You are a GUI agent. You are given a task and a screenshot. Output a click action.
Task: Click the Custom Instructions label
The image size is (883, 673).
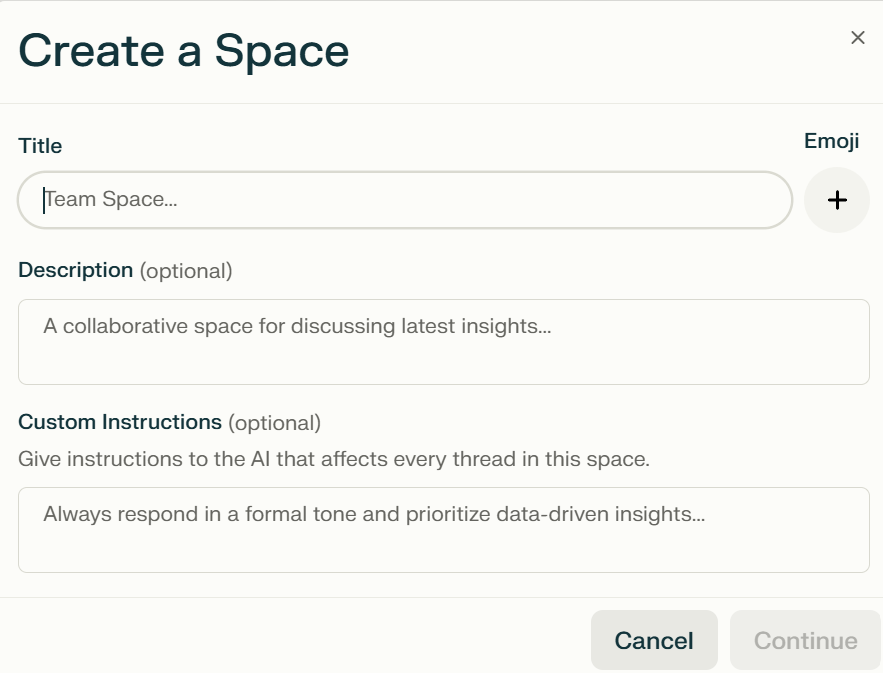120,422
